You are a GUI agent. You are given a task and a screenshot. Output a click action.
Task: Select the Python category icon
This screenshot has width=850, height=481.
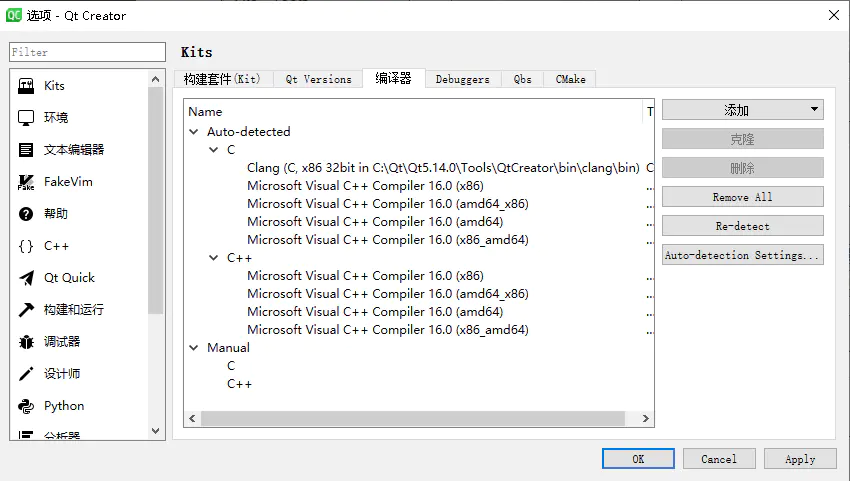click(26, 406)
